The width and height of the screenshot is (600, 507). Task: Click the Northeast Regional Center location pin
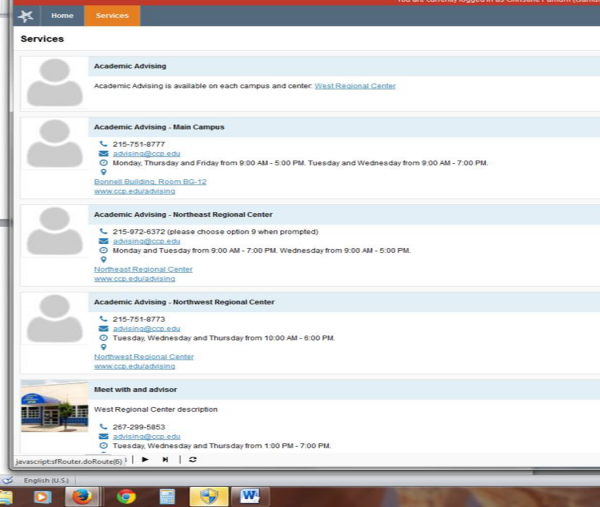103,260
